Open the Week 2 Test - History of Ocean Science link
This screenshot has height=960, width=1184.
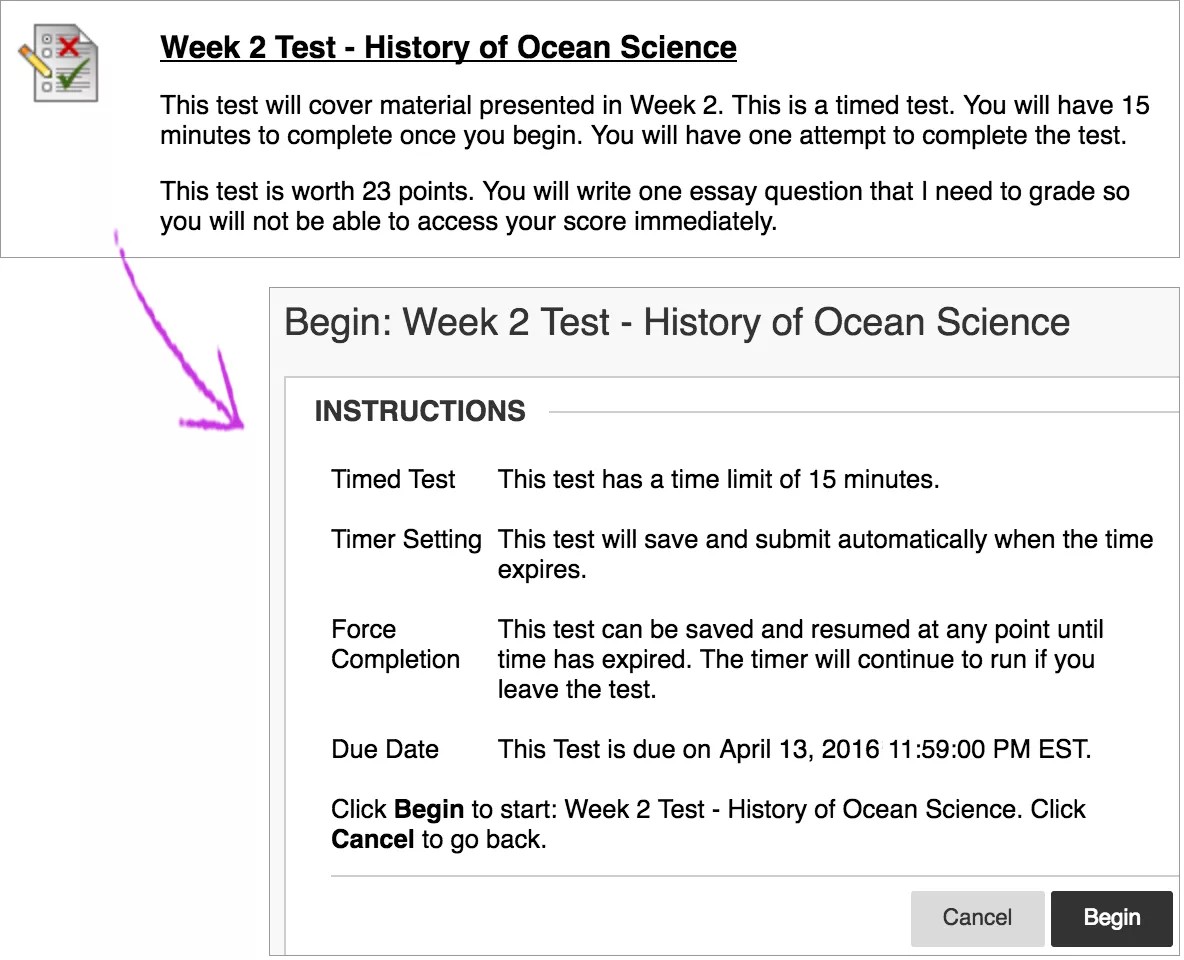tap(447, 47)
